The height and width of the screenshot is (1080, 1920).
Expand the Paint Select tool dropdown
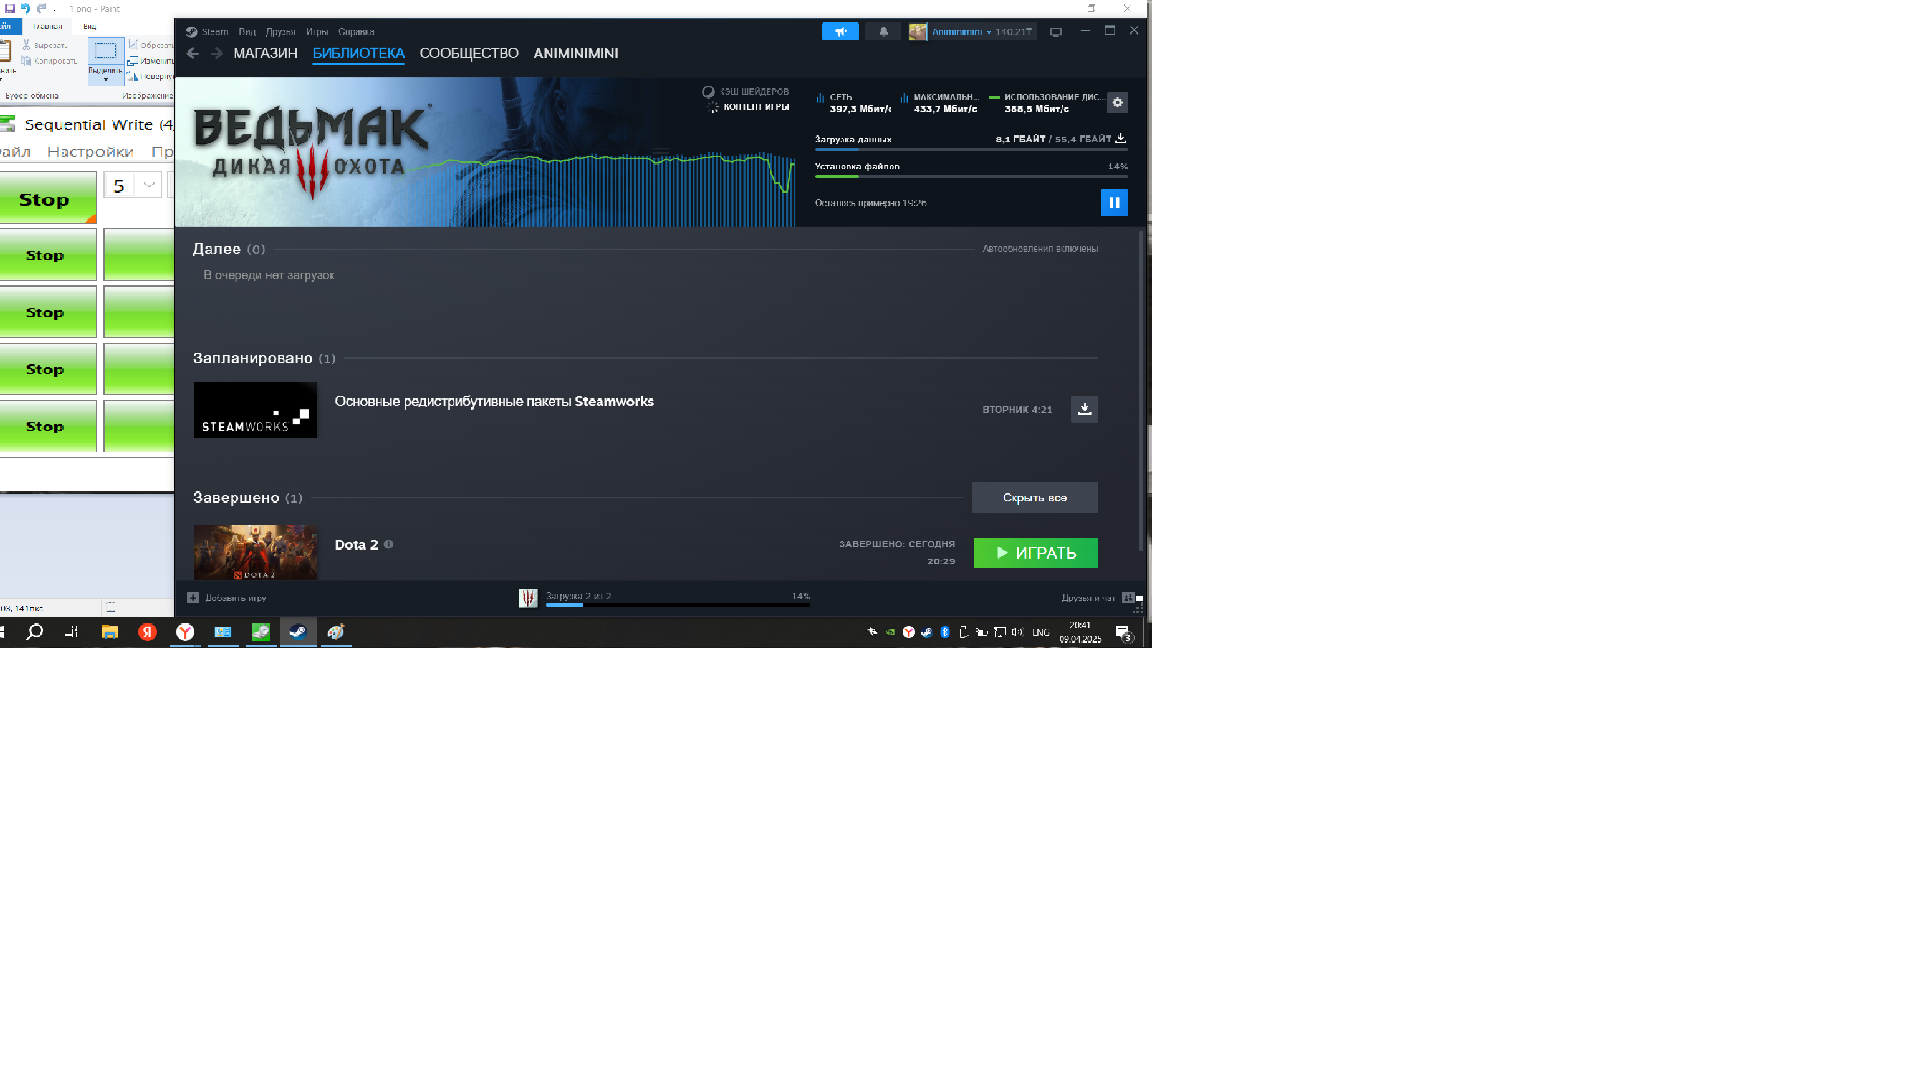point(106,79)
